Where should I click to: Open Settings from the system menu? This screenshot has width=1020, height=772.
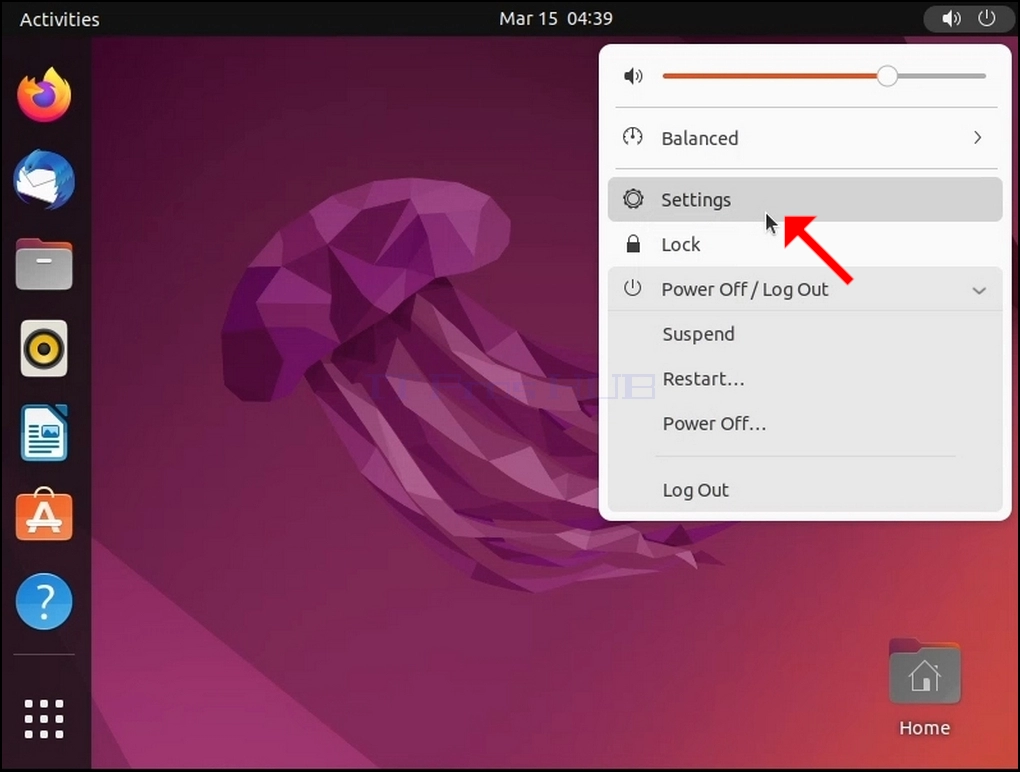point(805,199)
